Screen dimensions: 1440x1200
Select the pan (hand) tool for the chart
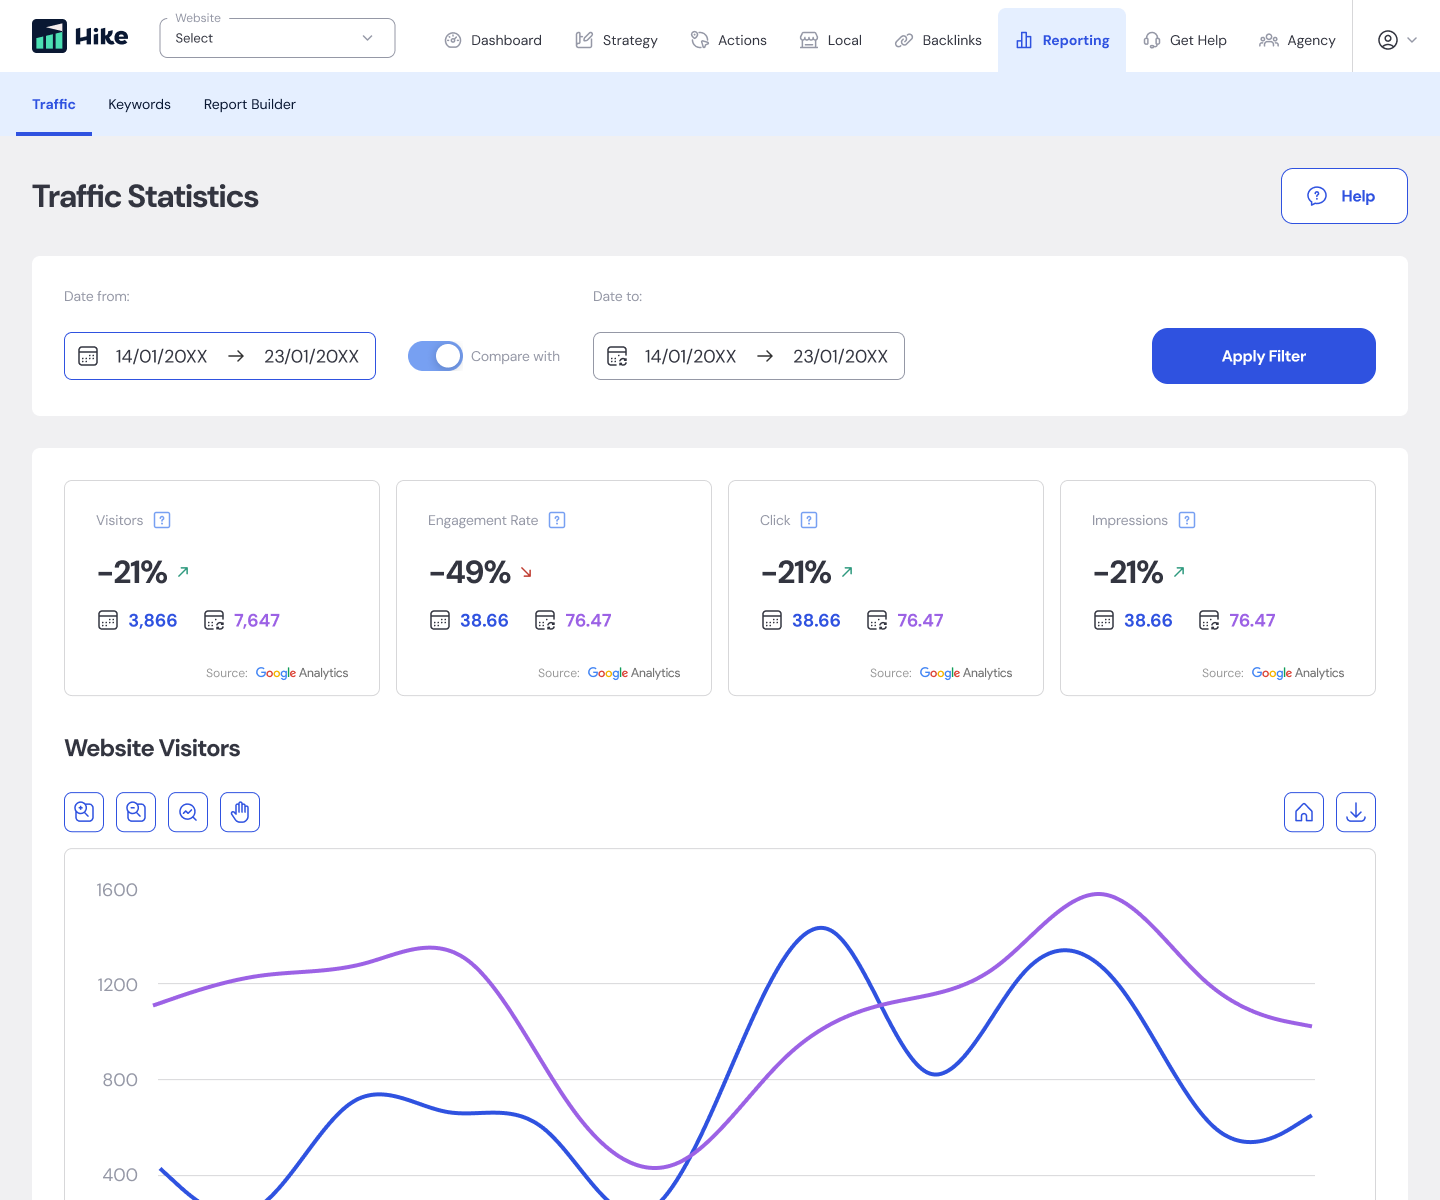(x=240, y=812)
